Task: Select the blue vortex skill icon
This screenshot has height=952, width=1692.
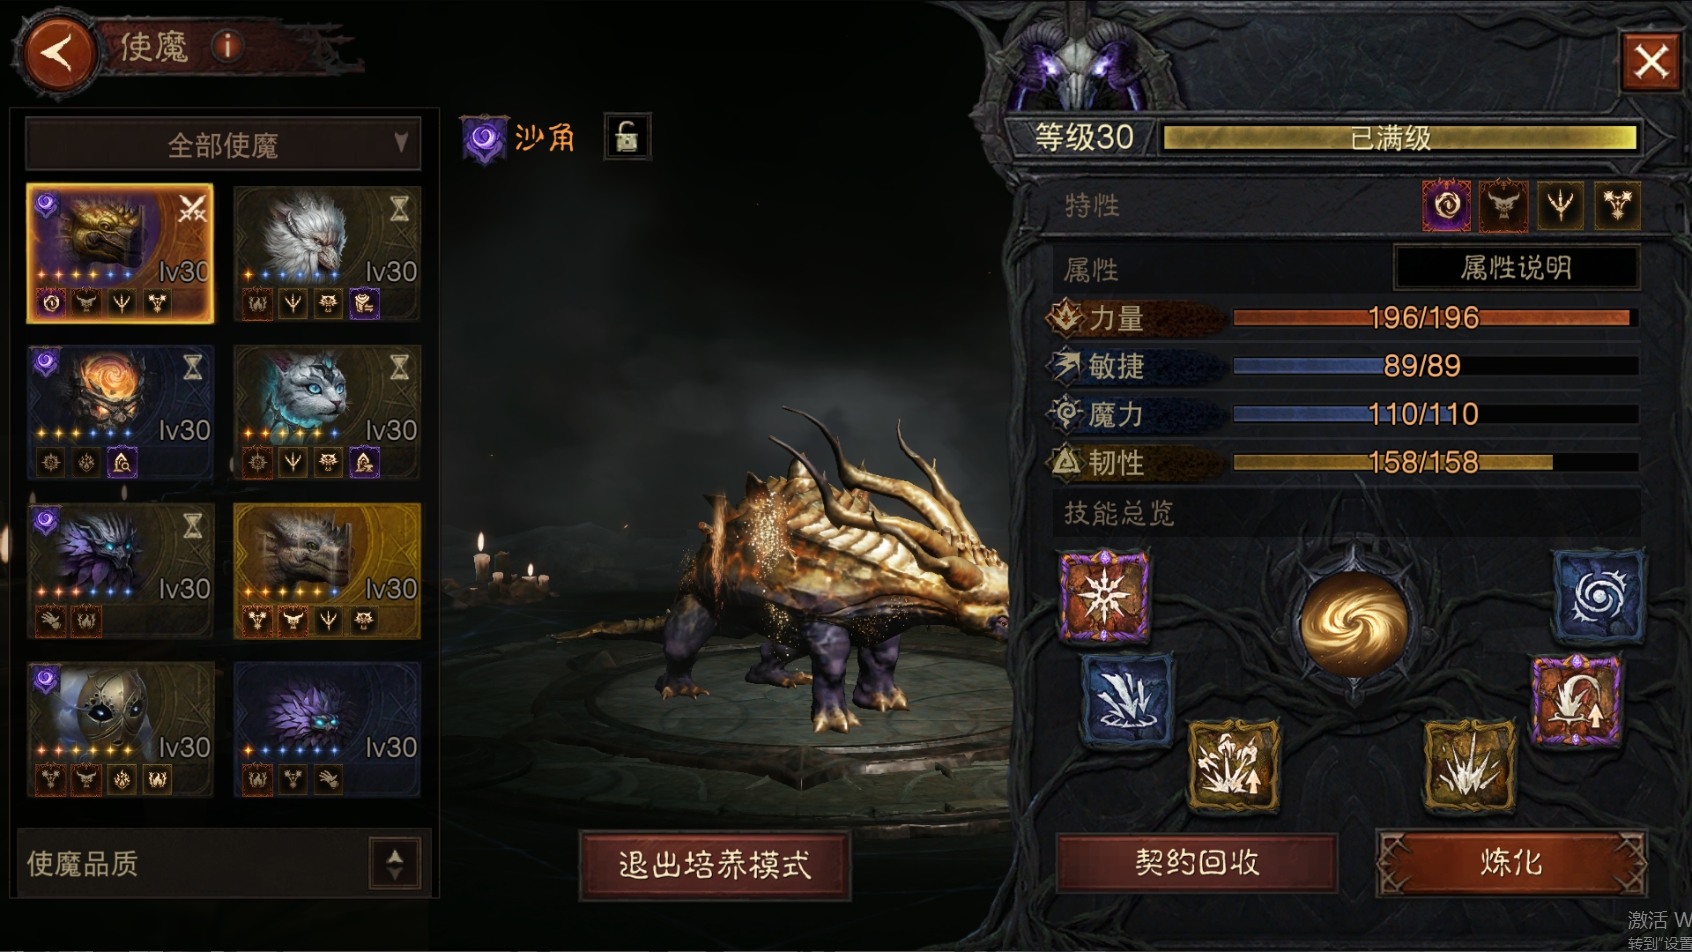Action: 1598,596
